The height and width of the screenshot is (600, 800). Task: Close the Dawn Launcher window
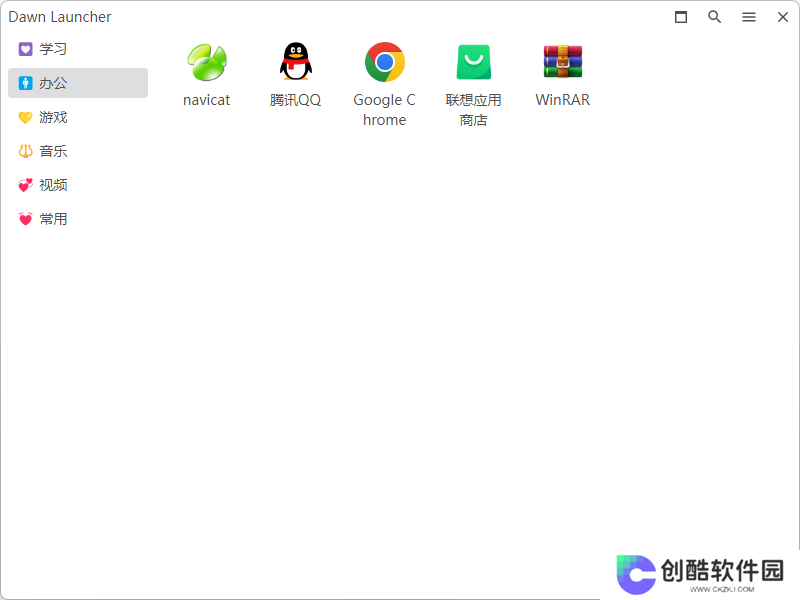click(x=783, y=17)
